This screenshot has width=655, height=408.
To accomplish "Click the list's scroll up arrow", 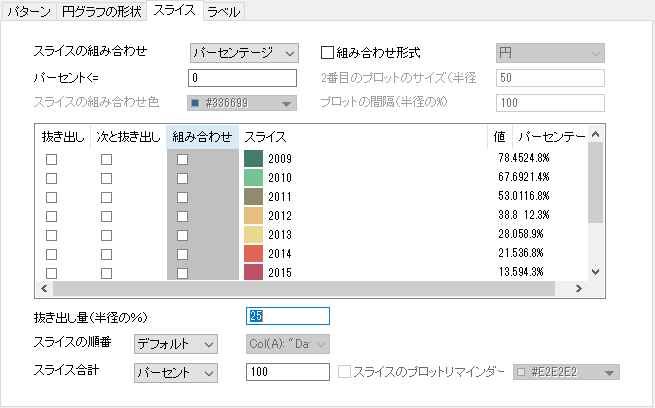I will [x=596, y=134].
